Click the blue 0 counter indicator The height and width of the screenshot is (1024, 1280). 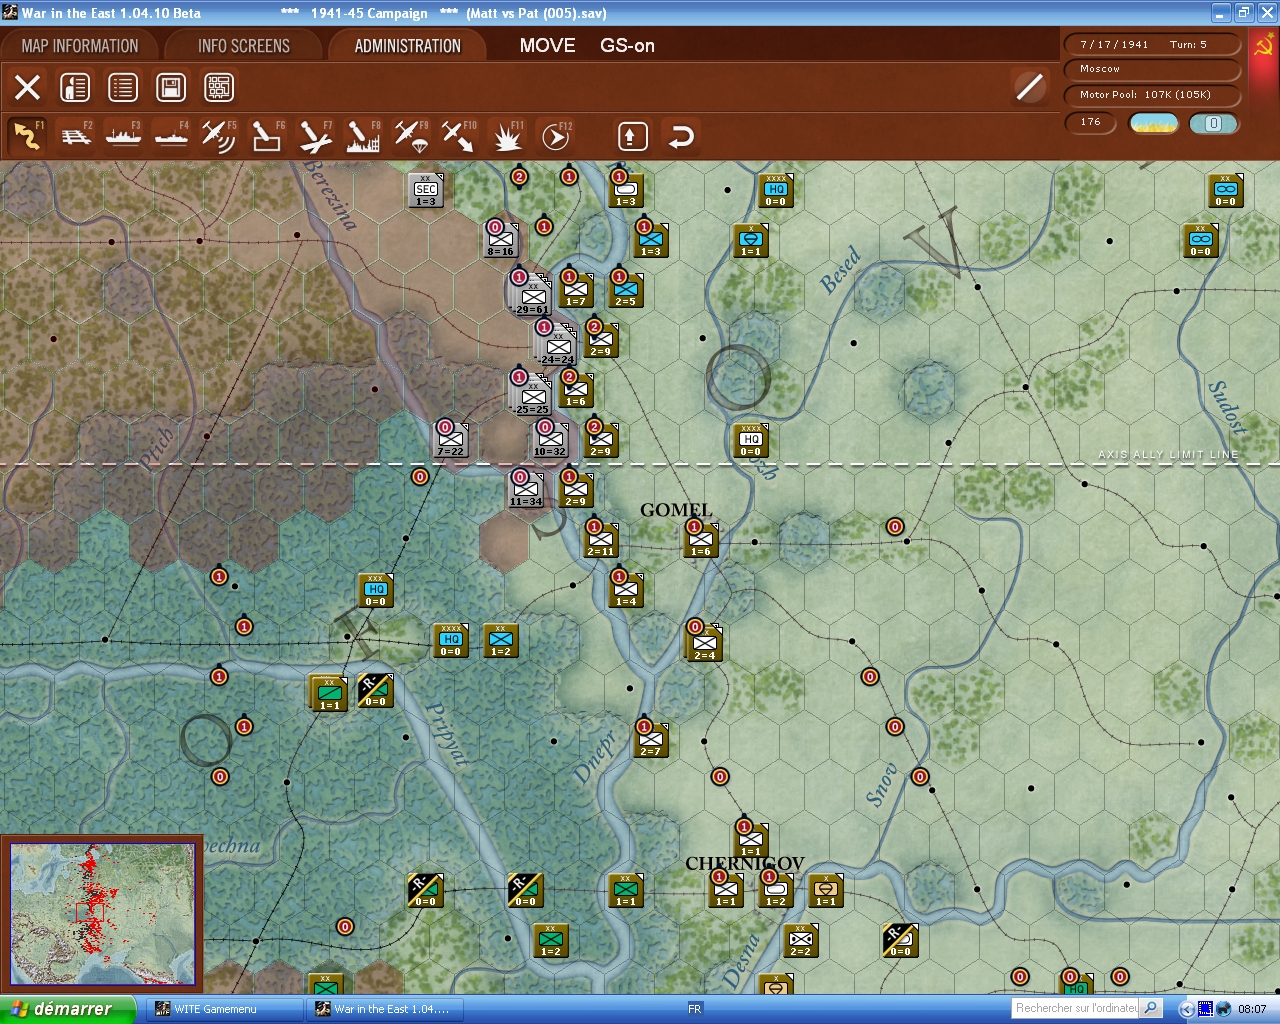pyautogui.click(x=1213, y=123)
